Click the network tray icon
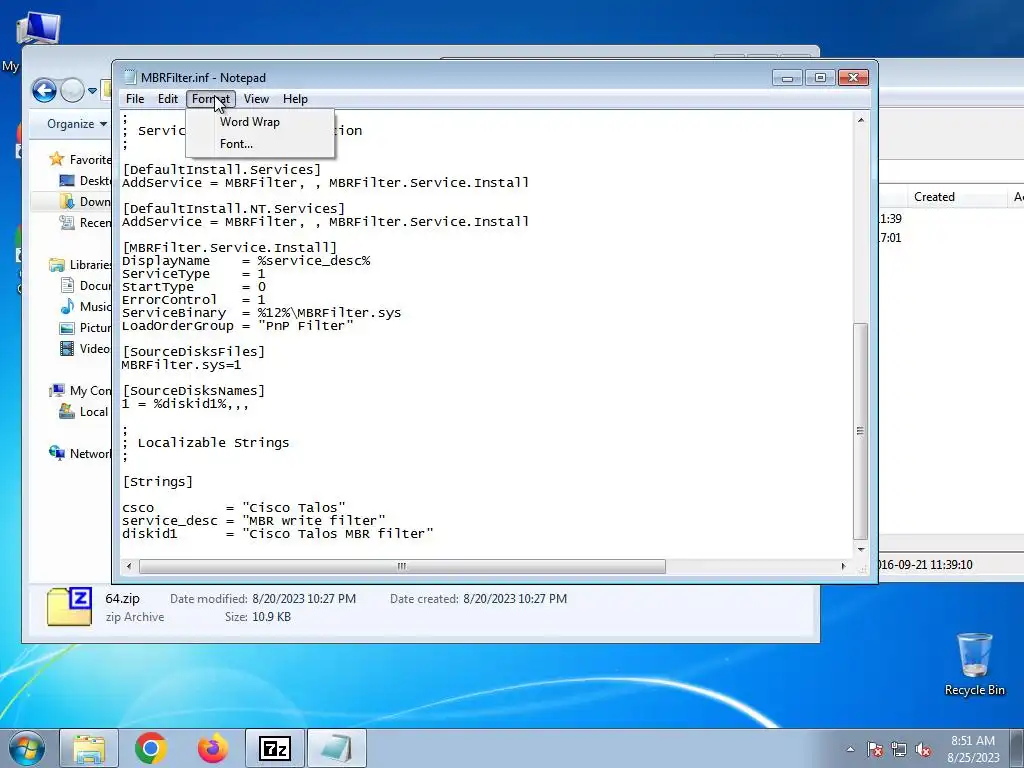 tap(899, 749)
